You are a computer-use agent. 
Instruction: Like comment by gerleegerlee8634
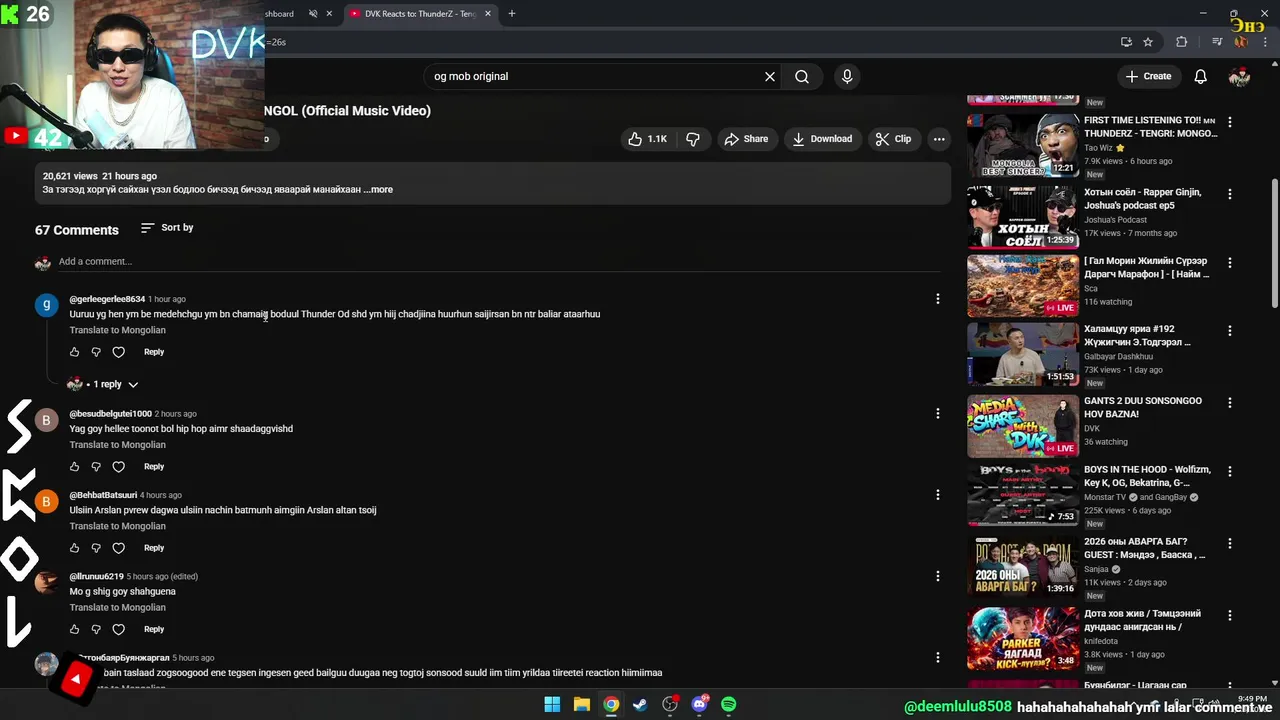(74, 352)
